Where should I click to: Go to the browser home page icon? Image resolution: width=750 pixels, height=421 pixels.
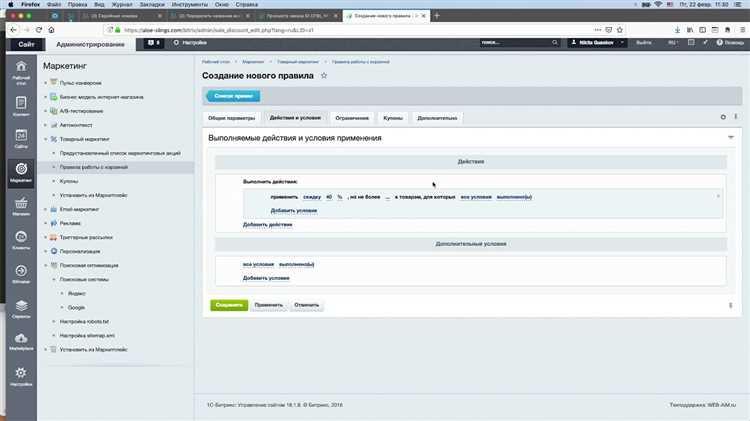(x=51, y=30)
